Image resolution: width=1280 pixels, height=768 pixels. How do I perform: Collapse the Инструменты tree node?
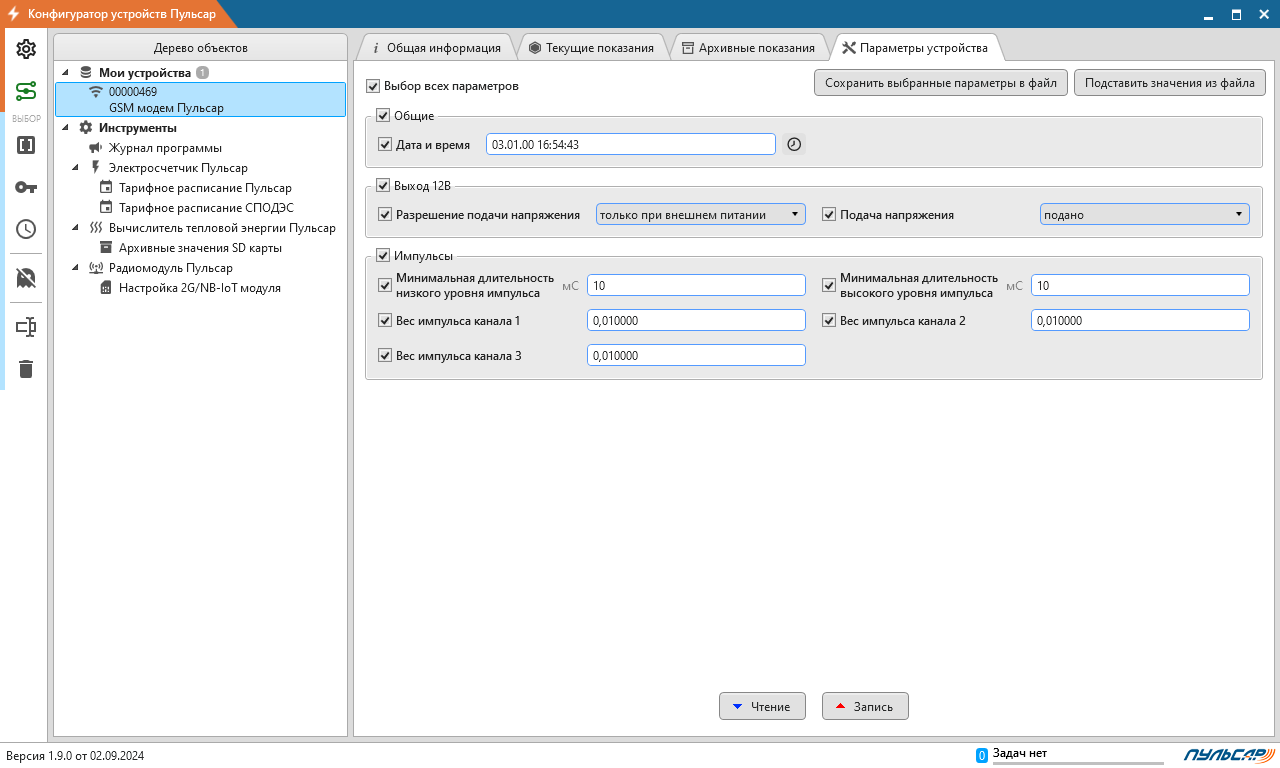(66, 128)
